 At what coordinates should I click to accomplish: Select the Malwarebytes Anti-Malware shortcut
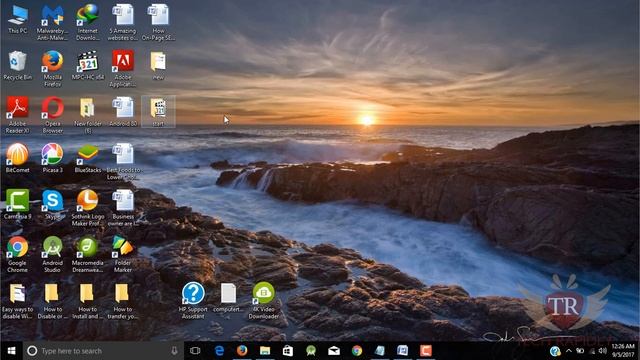[x=53, y=23]
